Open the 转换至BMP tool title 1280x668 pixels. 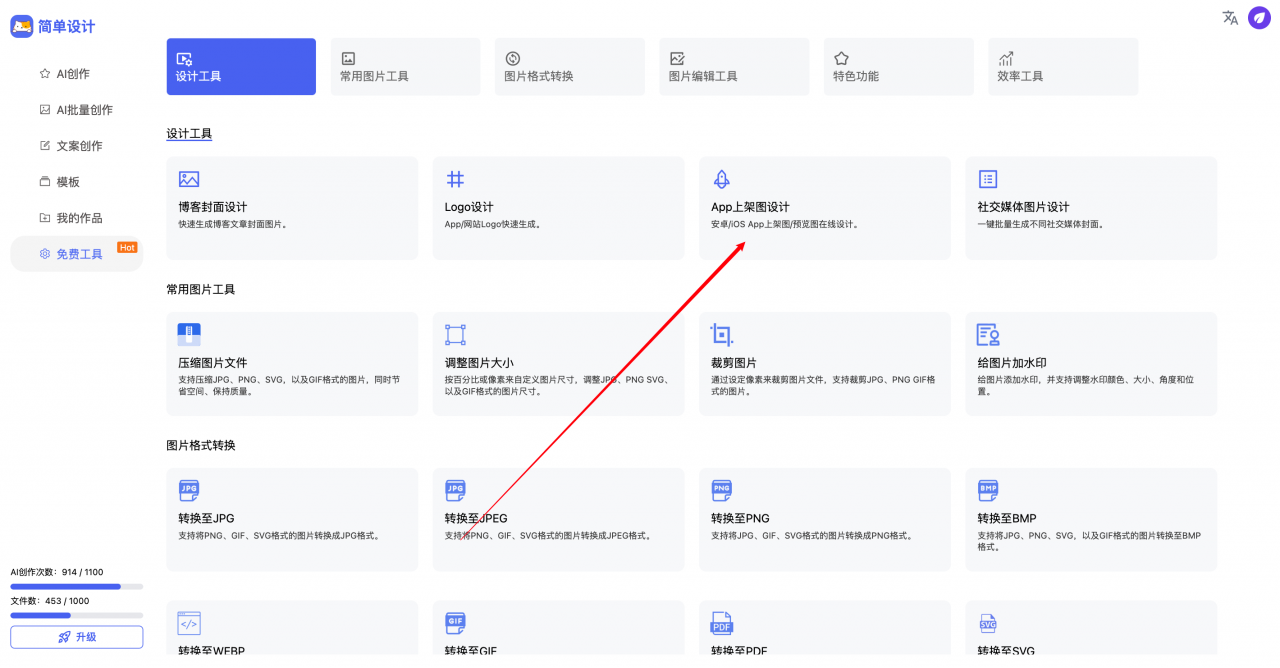coord(1007,519)
